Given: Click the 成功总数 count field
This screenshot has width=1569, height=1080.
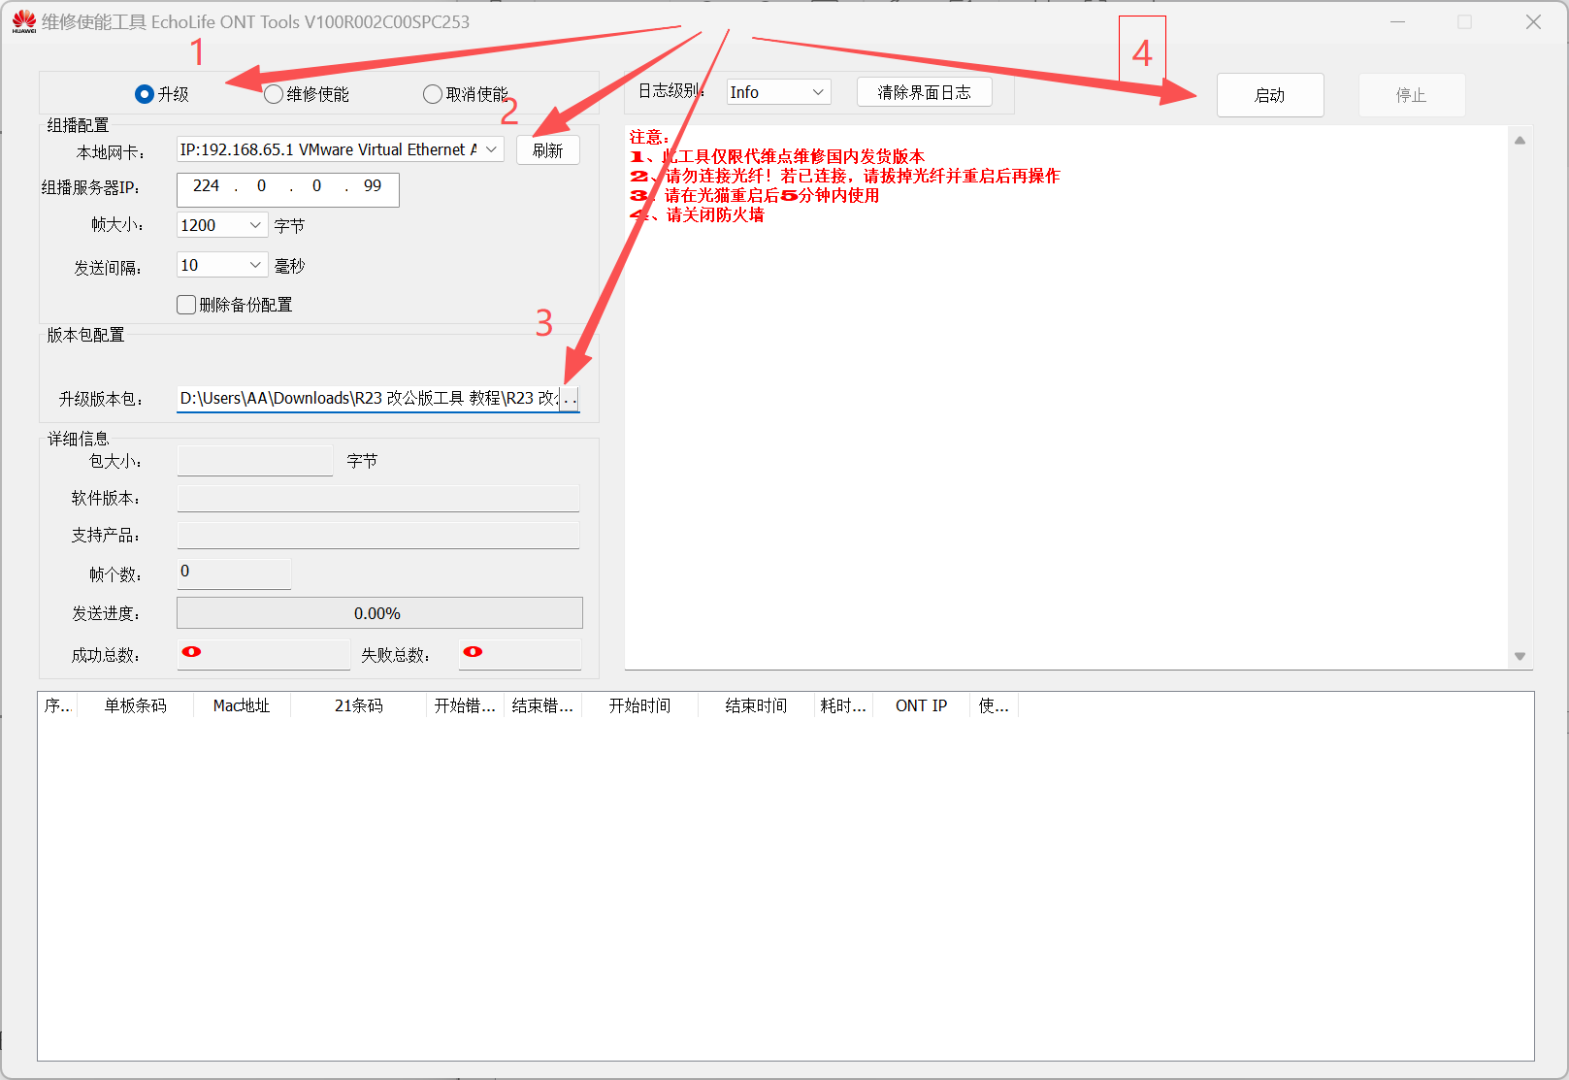Looking at the screenshot, I should click(264, 654).
